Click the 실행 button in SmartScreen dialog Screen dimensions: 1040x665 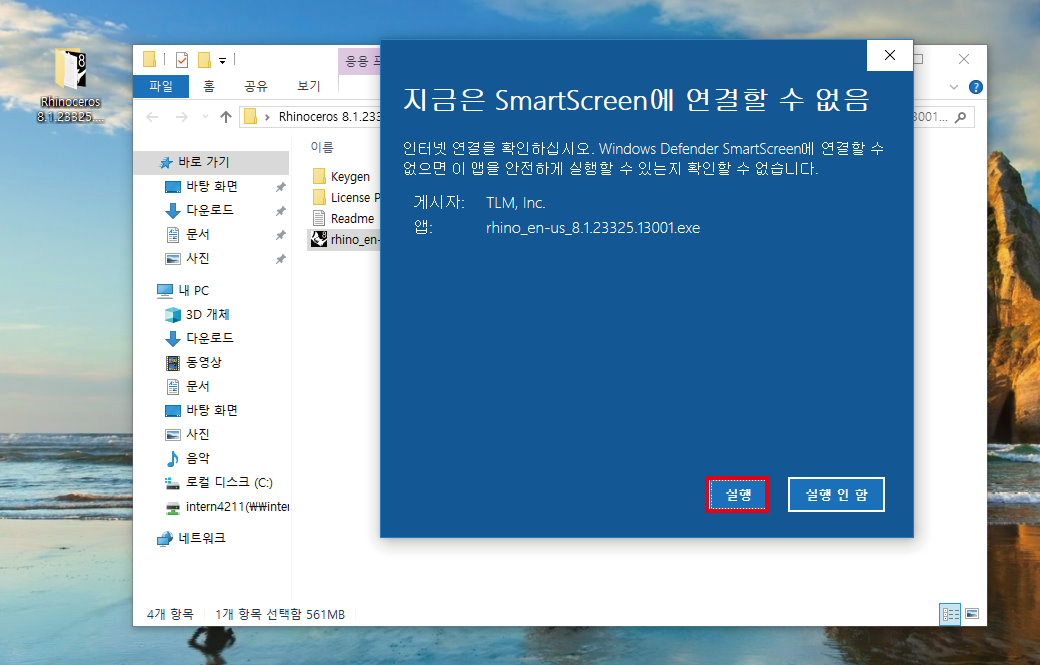(x=737, y=495)
